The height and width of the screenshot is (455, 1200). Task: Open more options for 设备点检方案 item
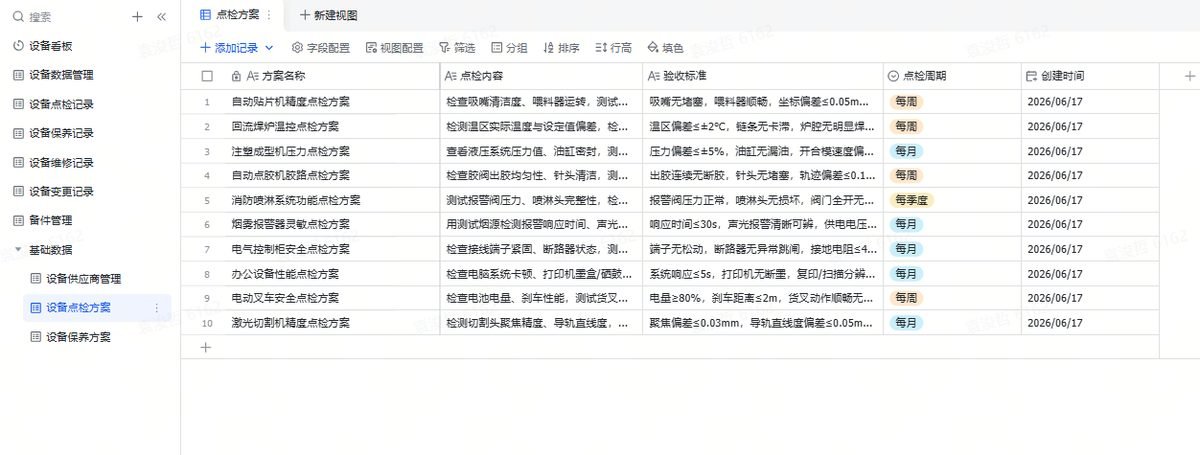[x=156, y=308]
